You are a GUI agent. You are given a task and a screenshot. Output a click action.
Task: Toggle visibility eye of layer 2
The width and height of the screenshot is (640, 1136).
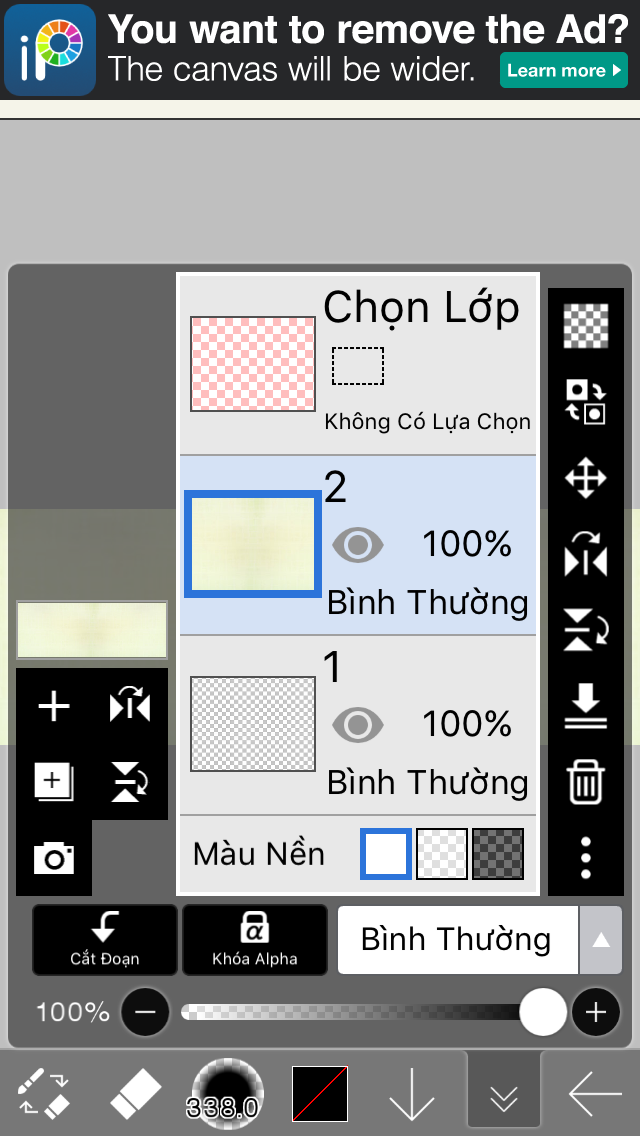357,545
